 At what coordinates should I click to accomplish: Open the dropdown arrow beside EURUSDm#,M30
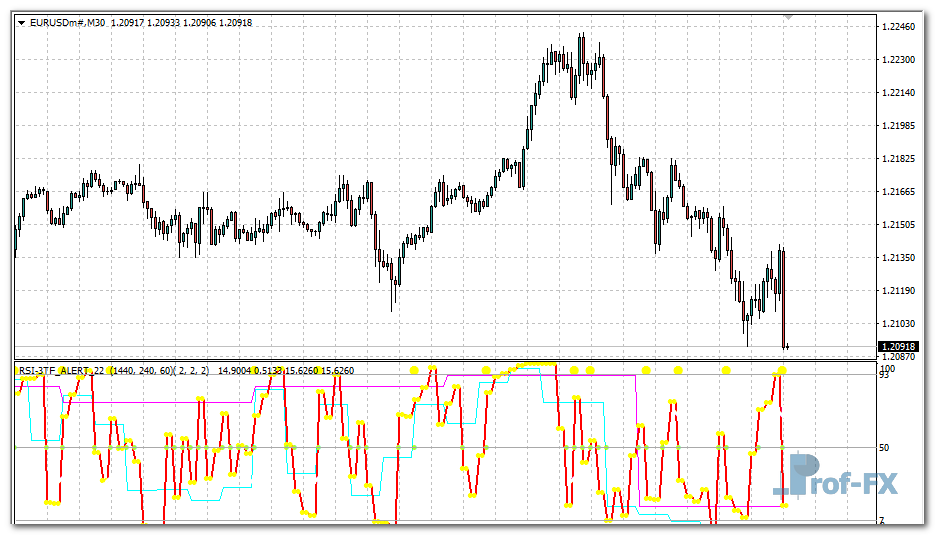21,22
